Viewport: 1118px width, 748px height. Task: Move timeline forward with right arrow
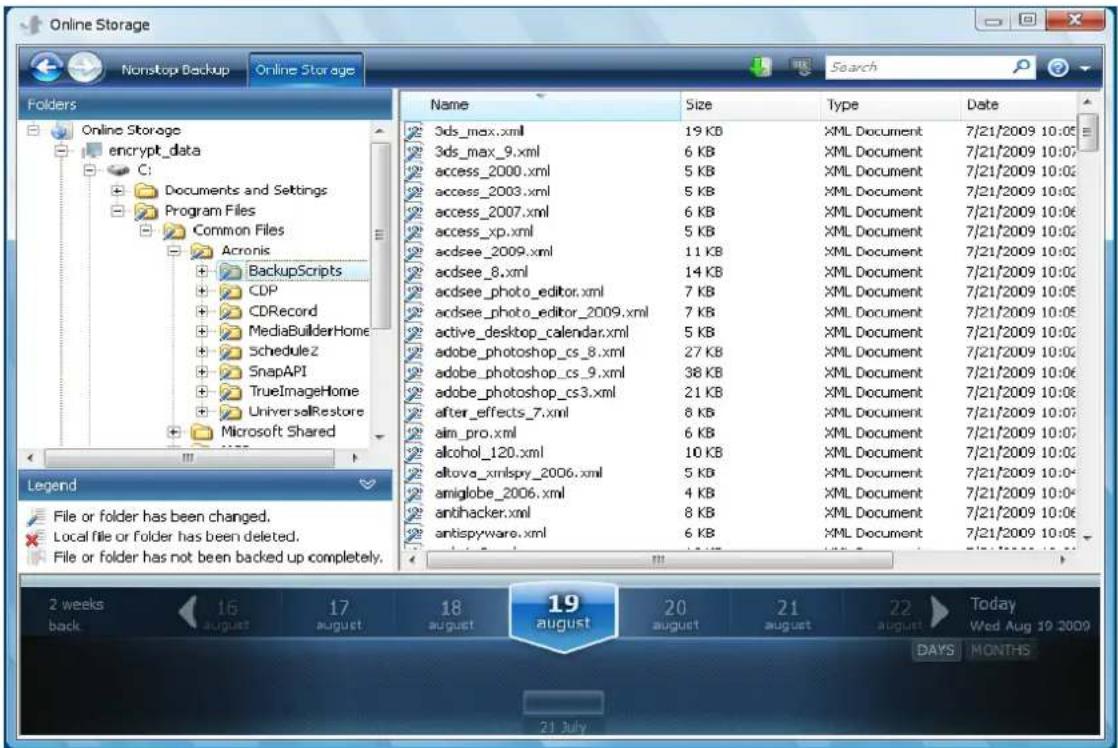point(940,612)
